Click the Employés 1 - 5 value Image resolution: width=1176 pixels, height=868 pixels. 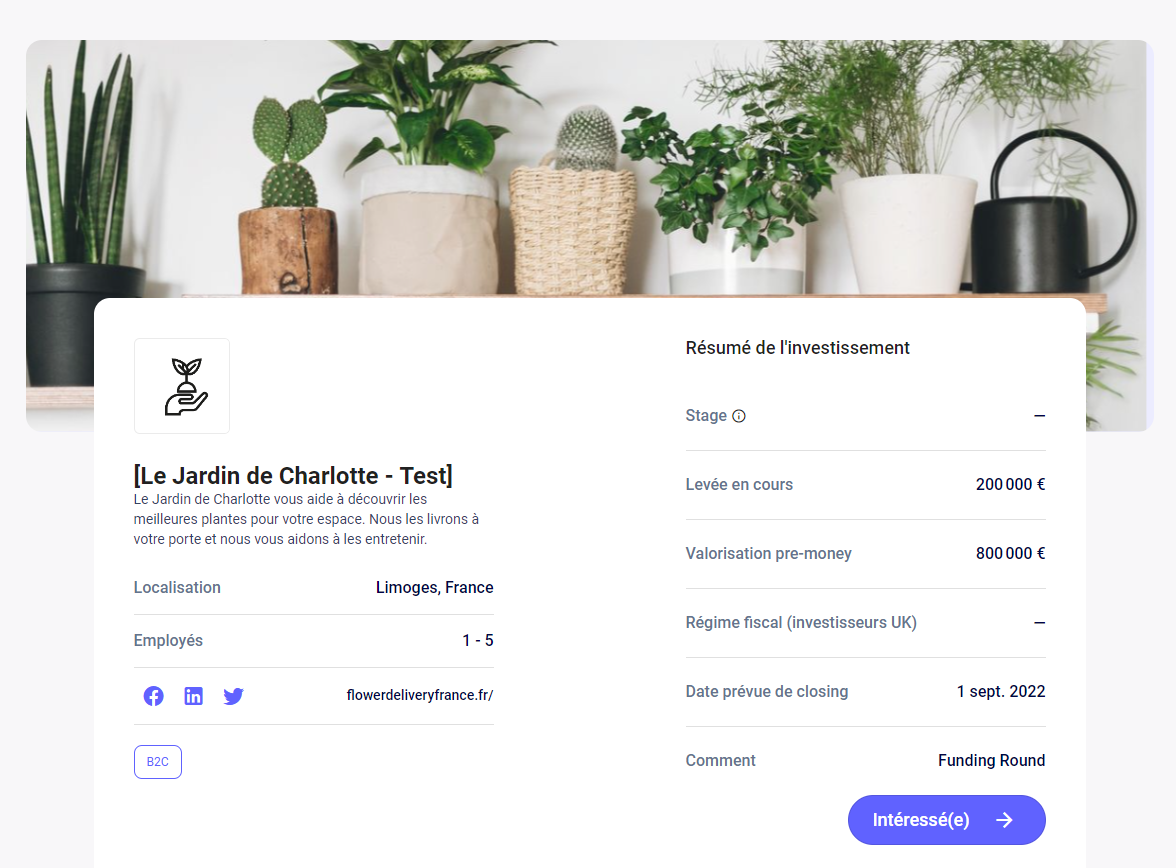(478, 641)
